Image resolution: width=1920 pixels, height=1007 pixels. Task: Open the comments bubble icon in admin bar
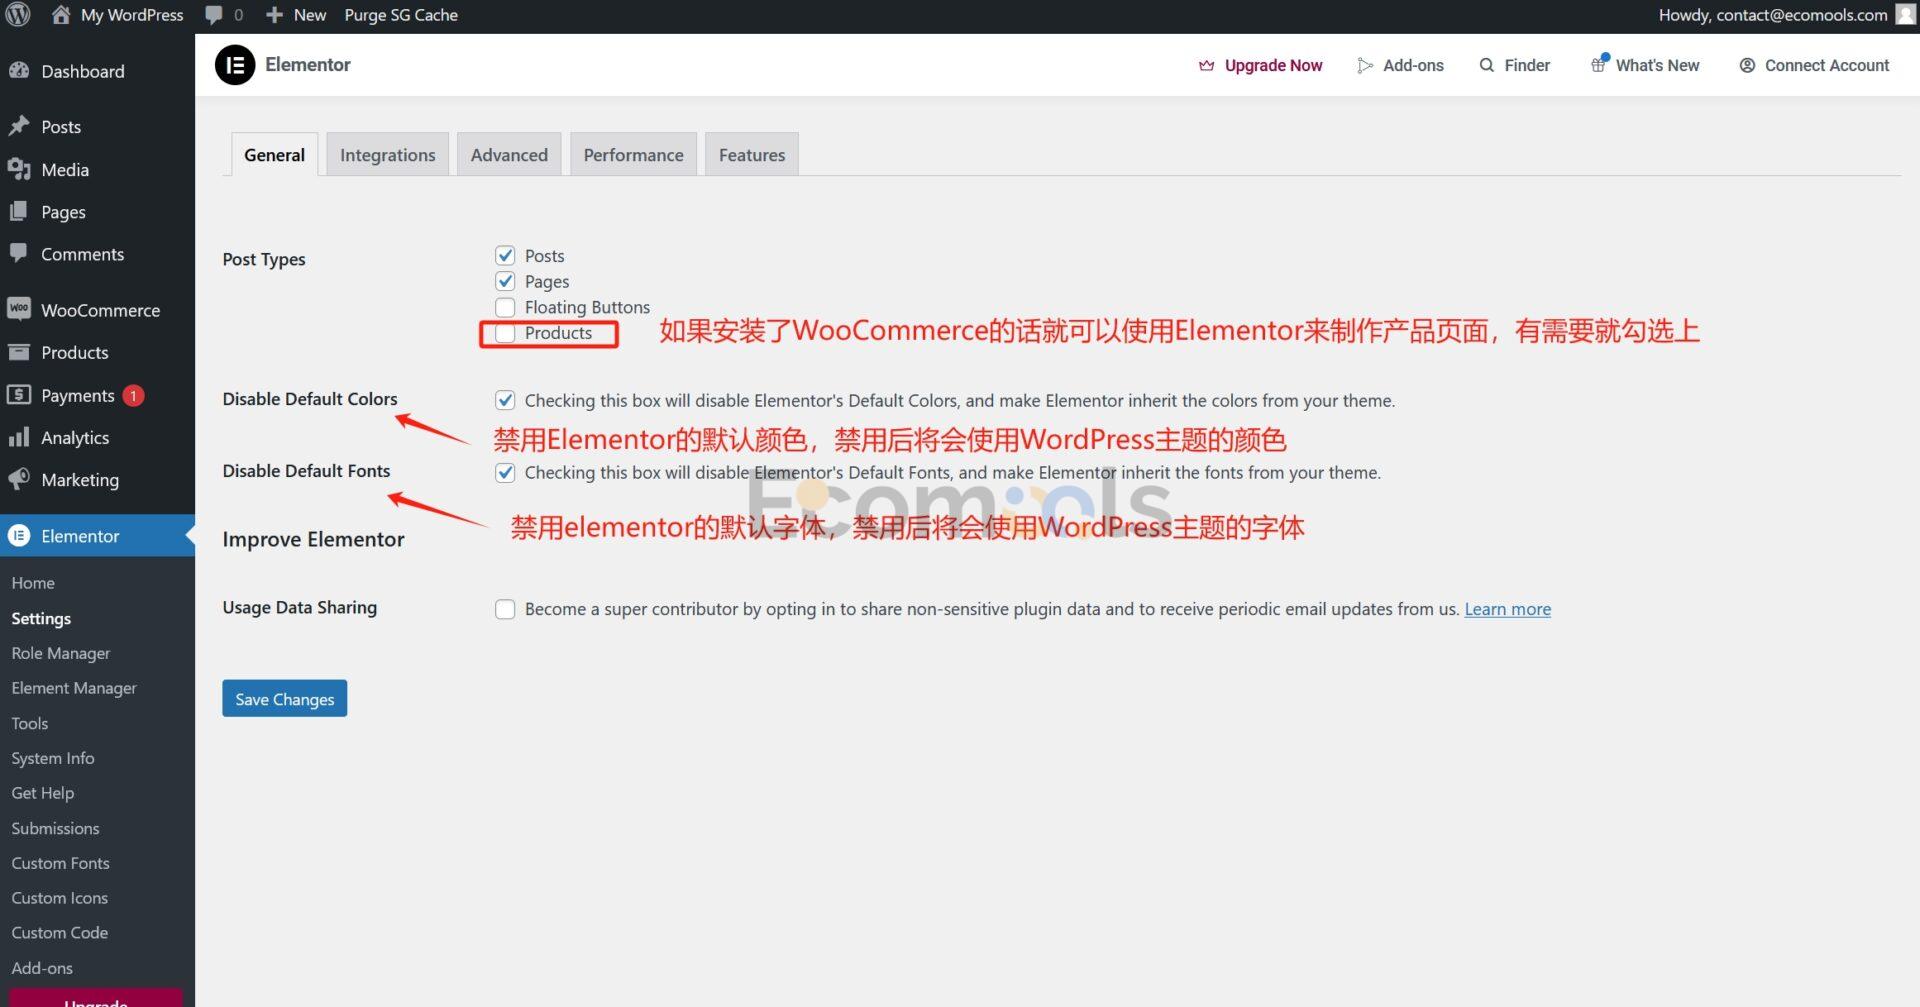click(214, 15)
